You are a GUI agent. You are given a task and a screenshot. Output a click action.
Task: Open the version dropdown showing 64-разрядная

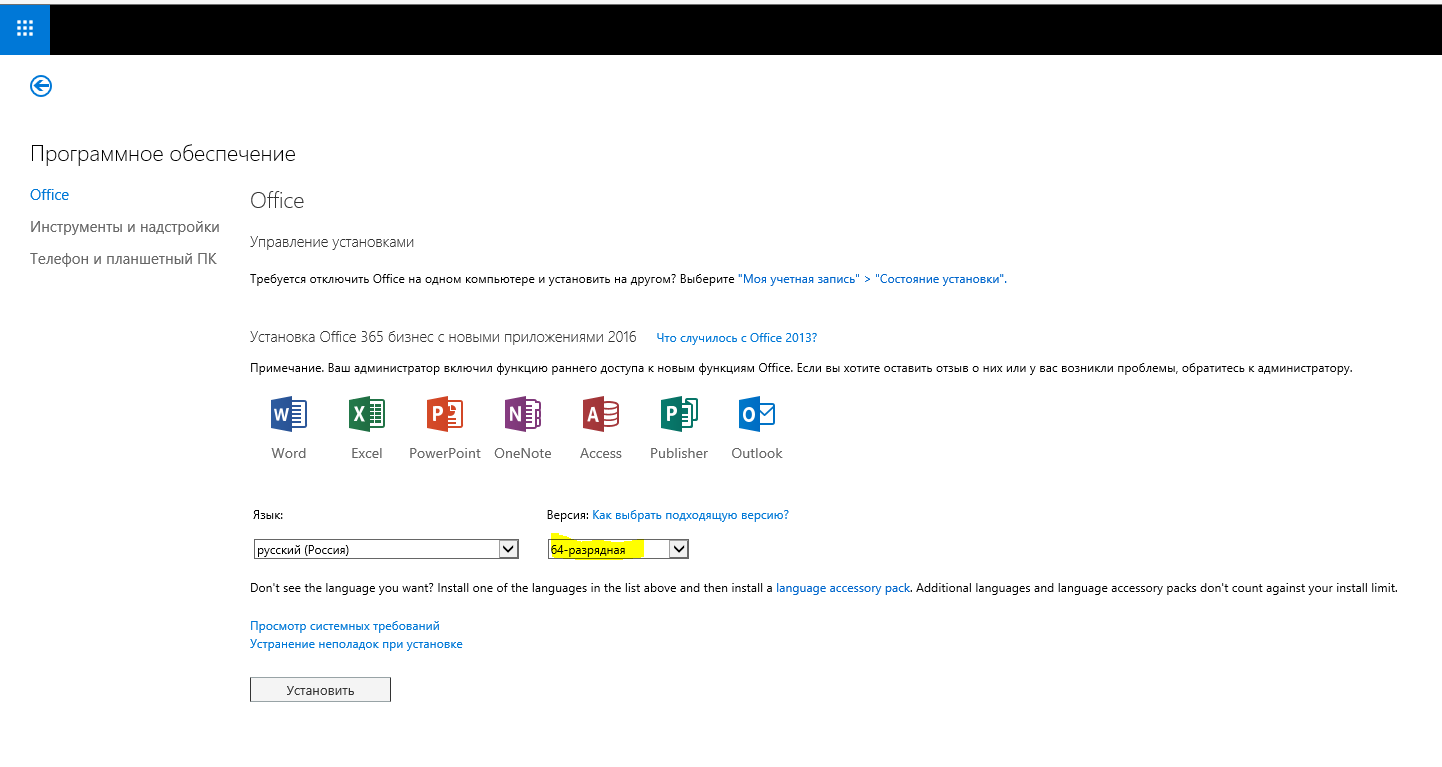pyautogui.click(x=618, y=549)
